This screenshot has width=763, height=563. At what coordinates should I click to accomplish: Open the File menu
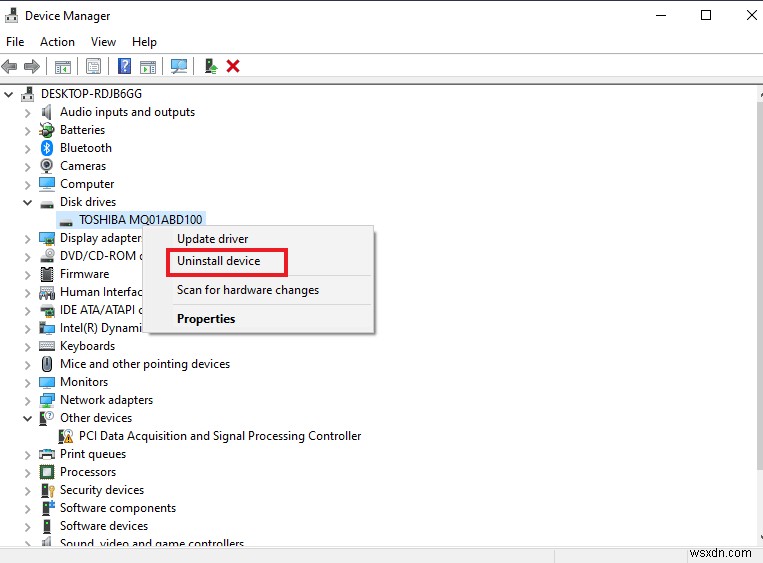tap(15, 42)
